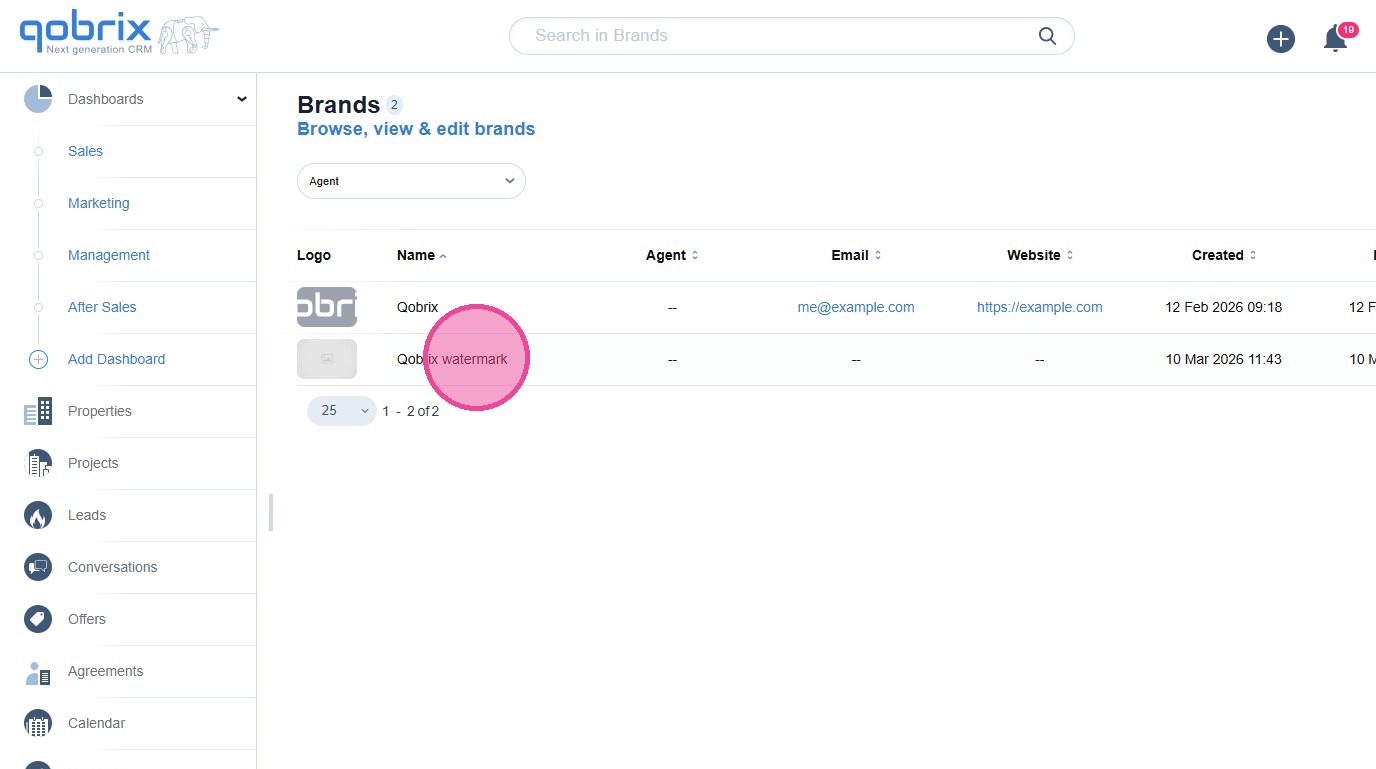Click the Calendar icon in the sidebar
This screenshot has width=1376, height=769.
coord(38,723)
